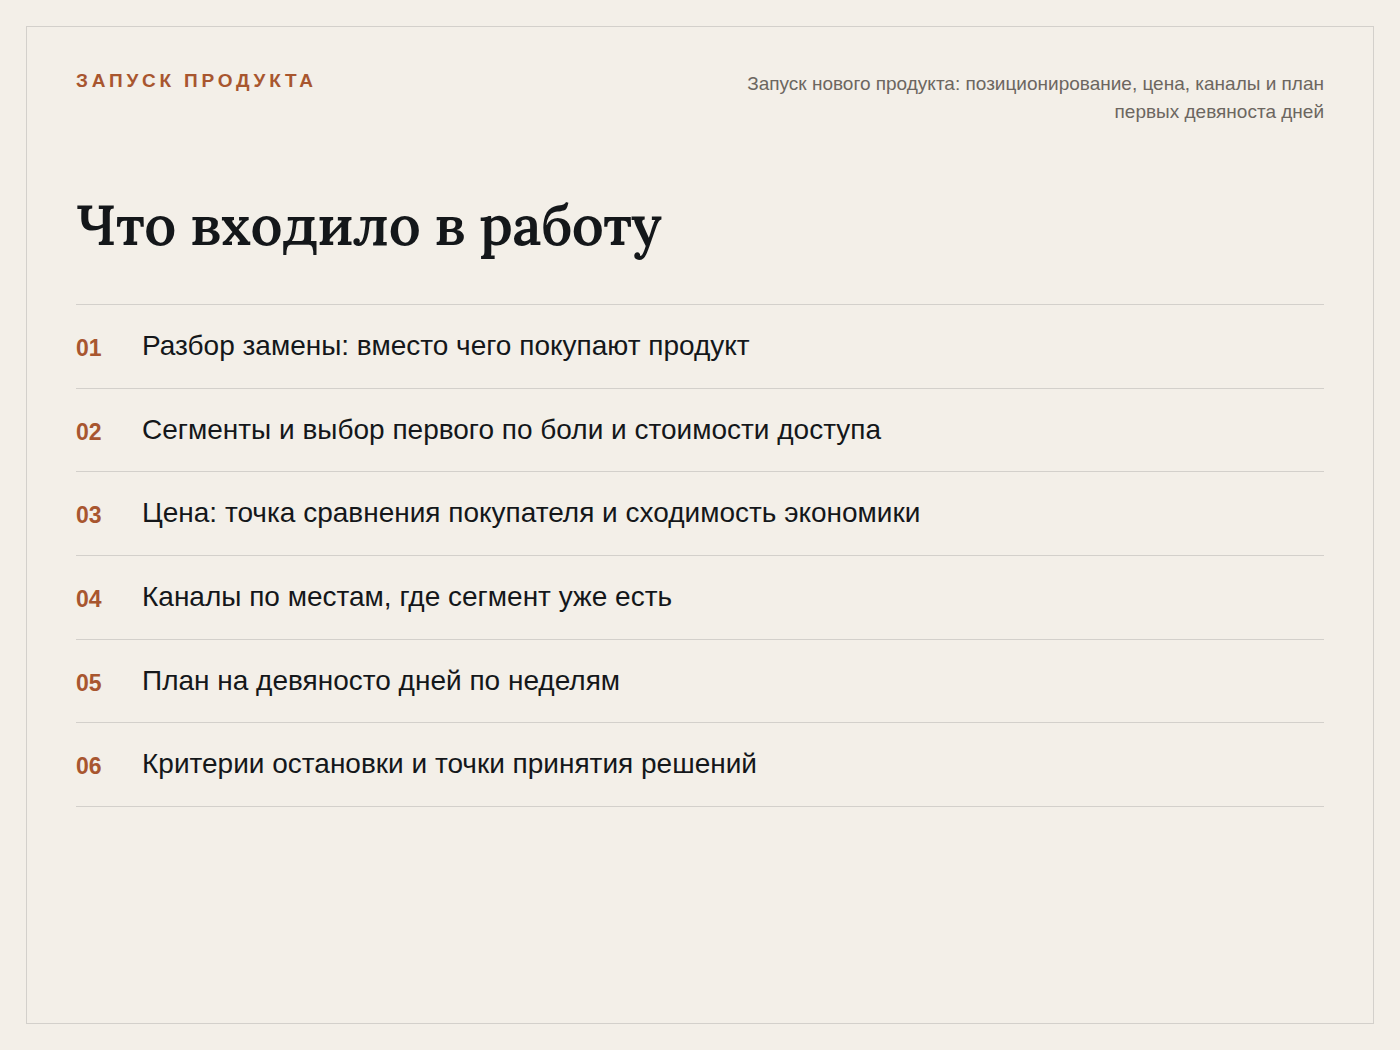1400x1050 pixels.
Task: Click item 'Каналы по местам, где сегмент уже есть'
Action: (407, 597)
